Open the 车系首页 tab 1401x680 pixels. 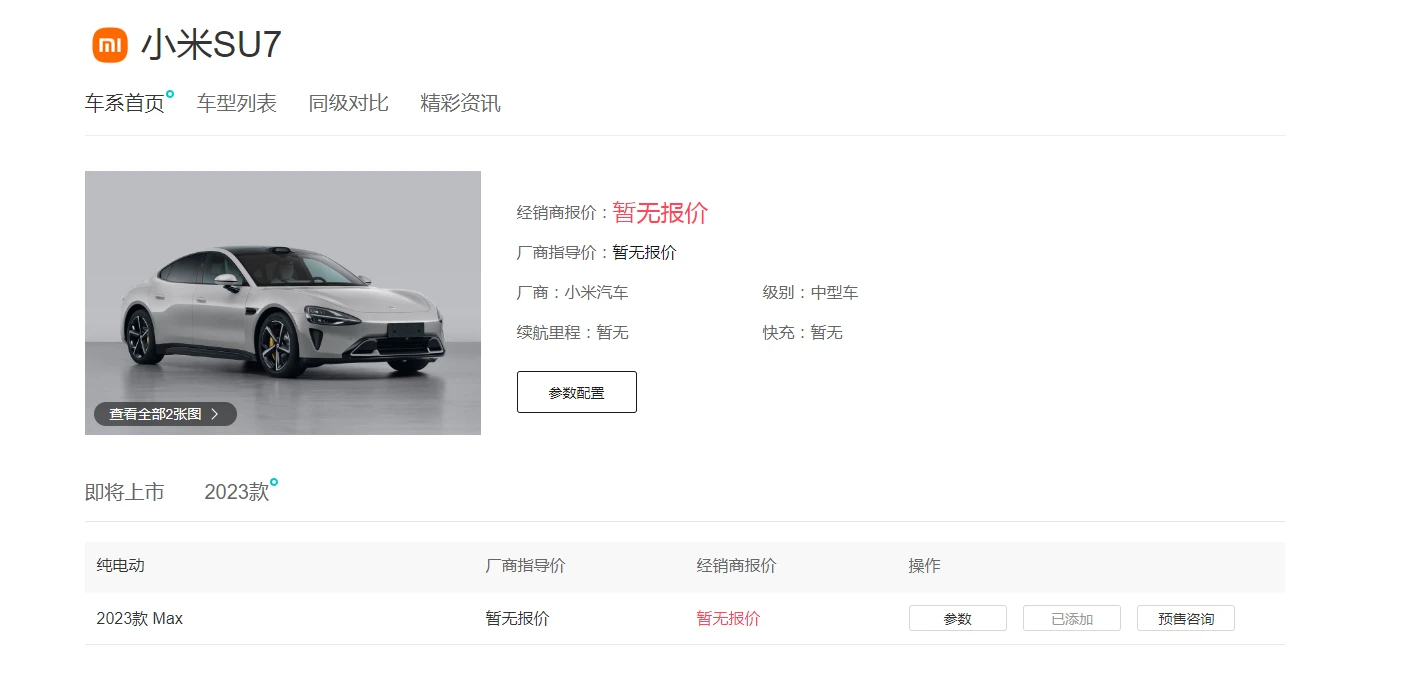click(125, 103)
